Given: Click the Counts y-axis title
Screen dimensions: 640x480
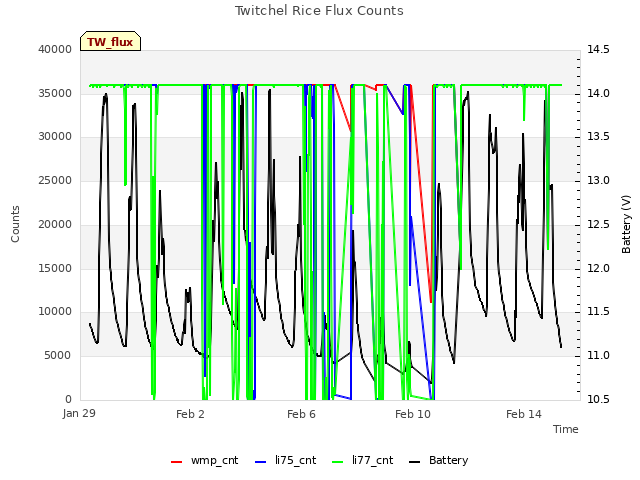Looking at the screenshot, I should tap(15, 224).
